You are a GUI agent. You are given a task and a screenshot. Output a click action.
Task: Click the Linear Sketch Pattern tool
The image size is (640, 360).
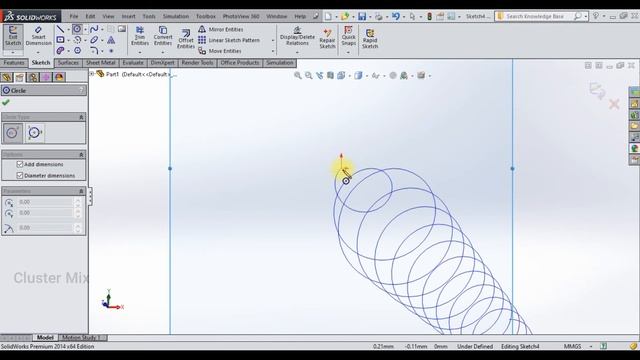tap(229, 40)
